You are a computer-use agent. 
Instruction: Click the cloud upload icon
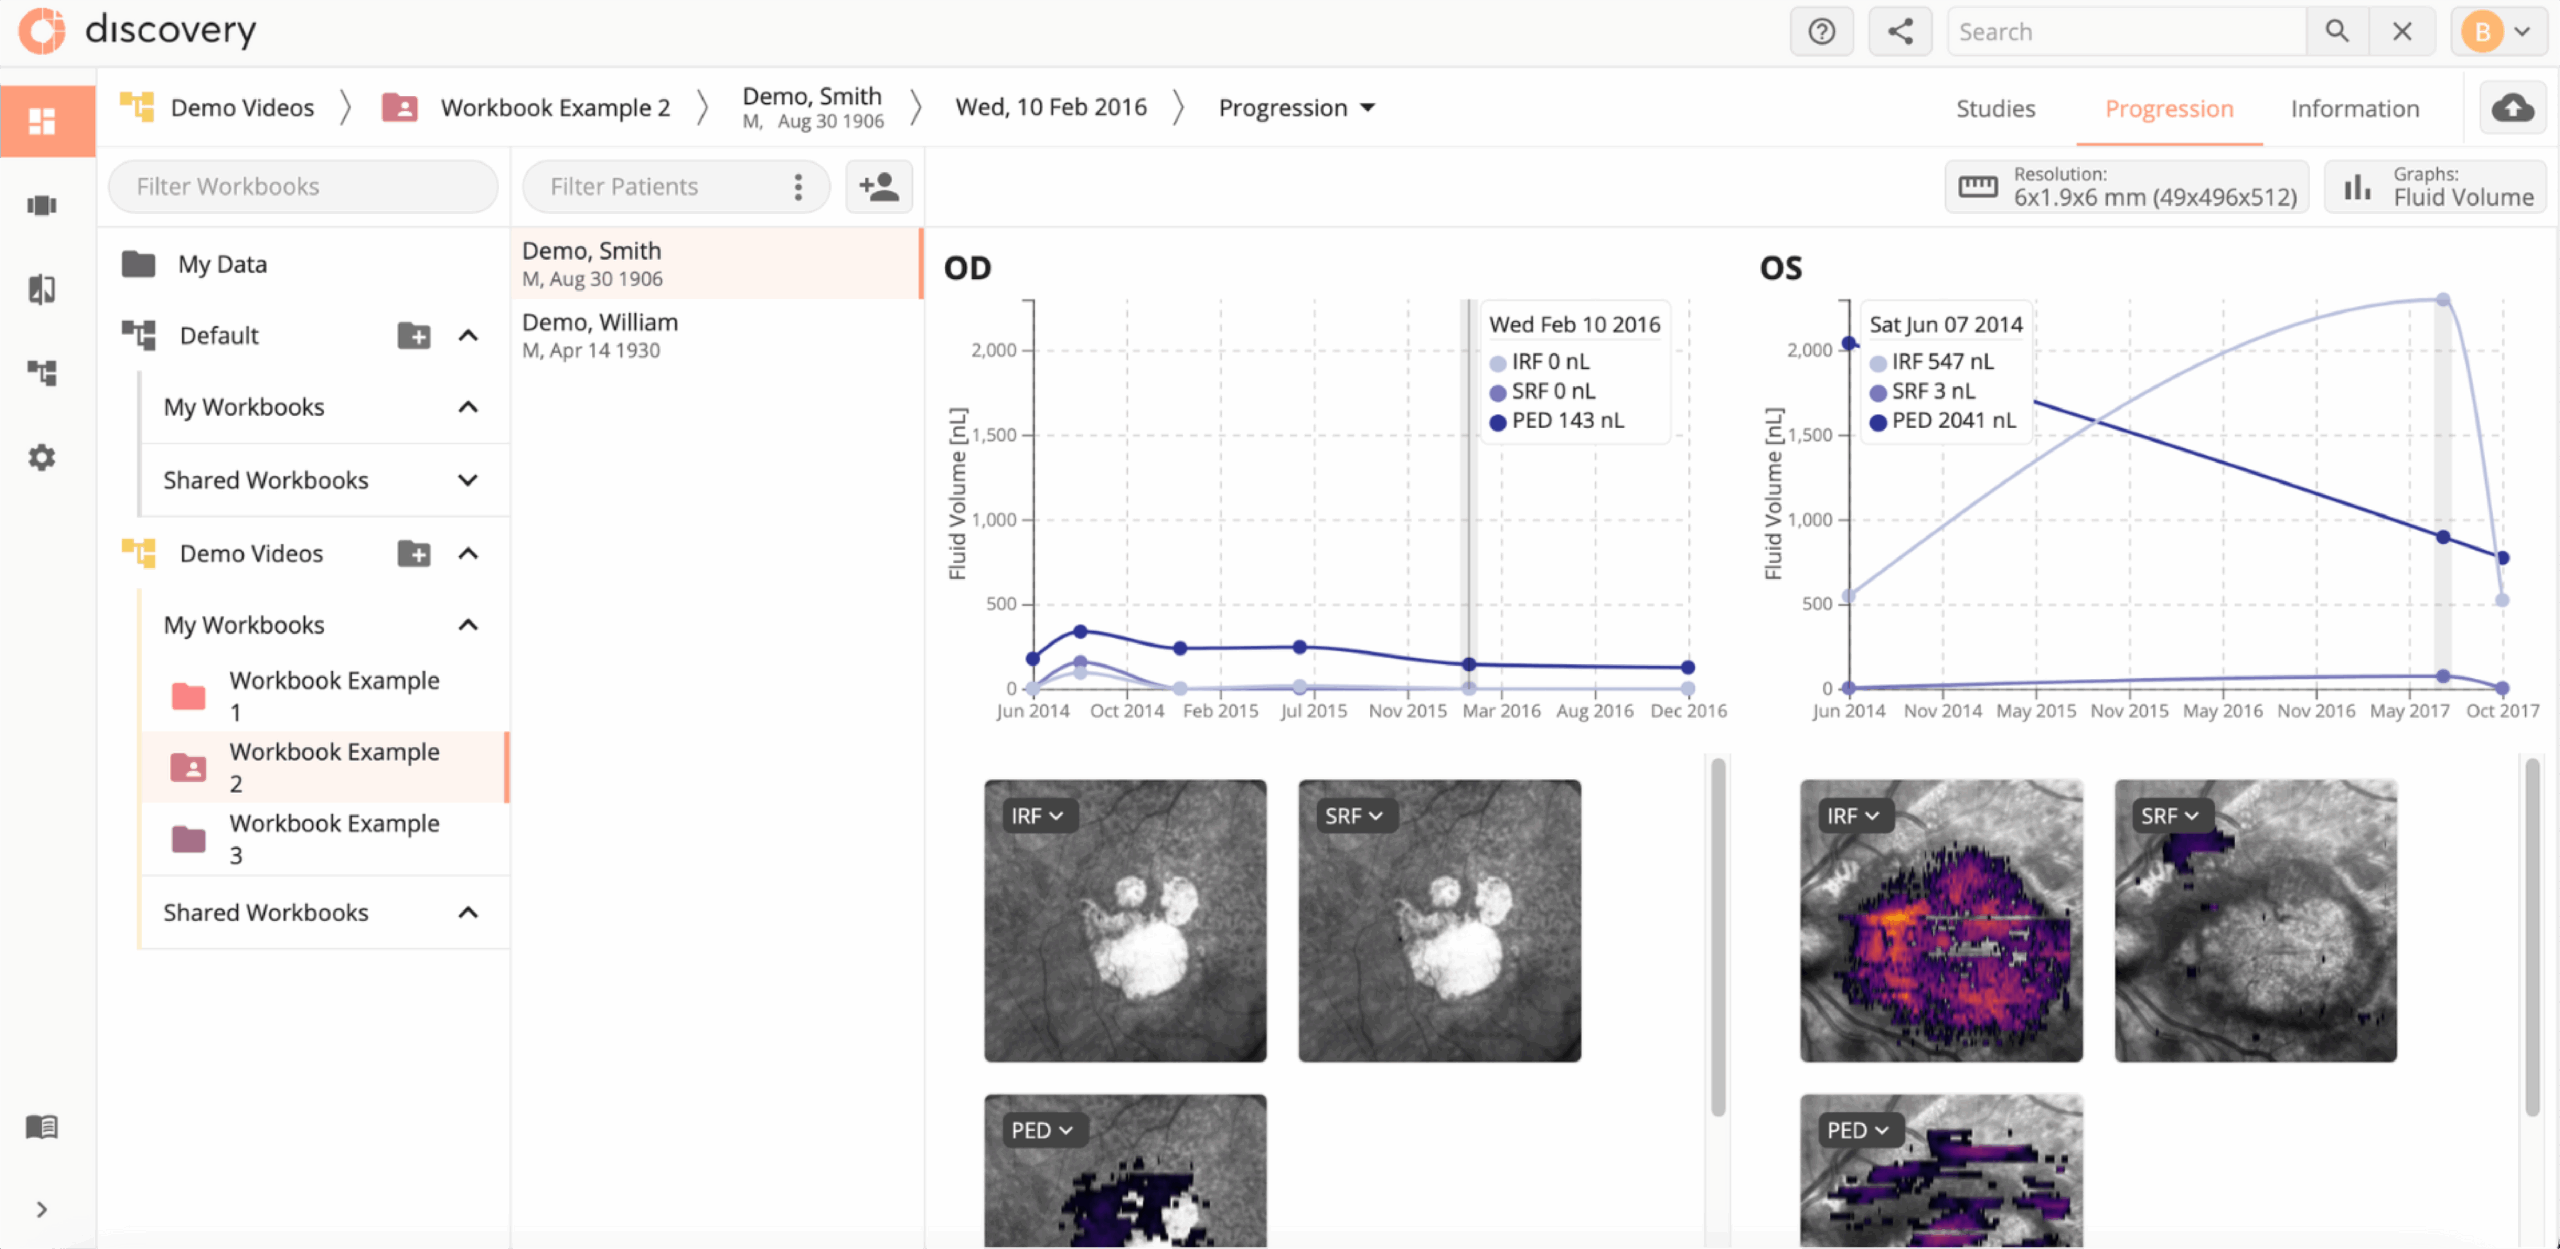click(2512, 108)
